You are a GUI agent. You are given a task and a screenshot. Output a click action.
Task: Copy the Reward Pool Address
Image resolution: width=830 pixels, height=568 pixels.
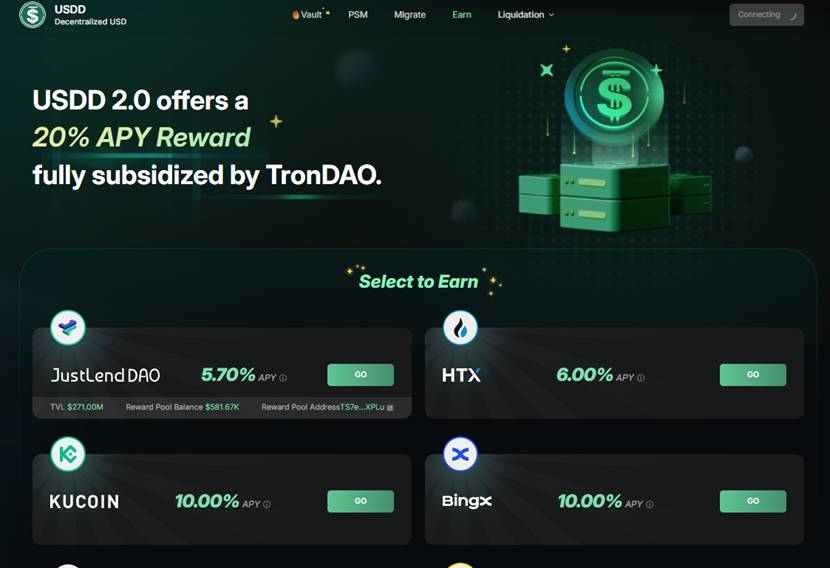pyautogui.click(x=390, y=407)
